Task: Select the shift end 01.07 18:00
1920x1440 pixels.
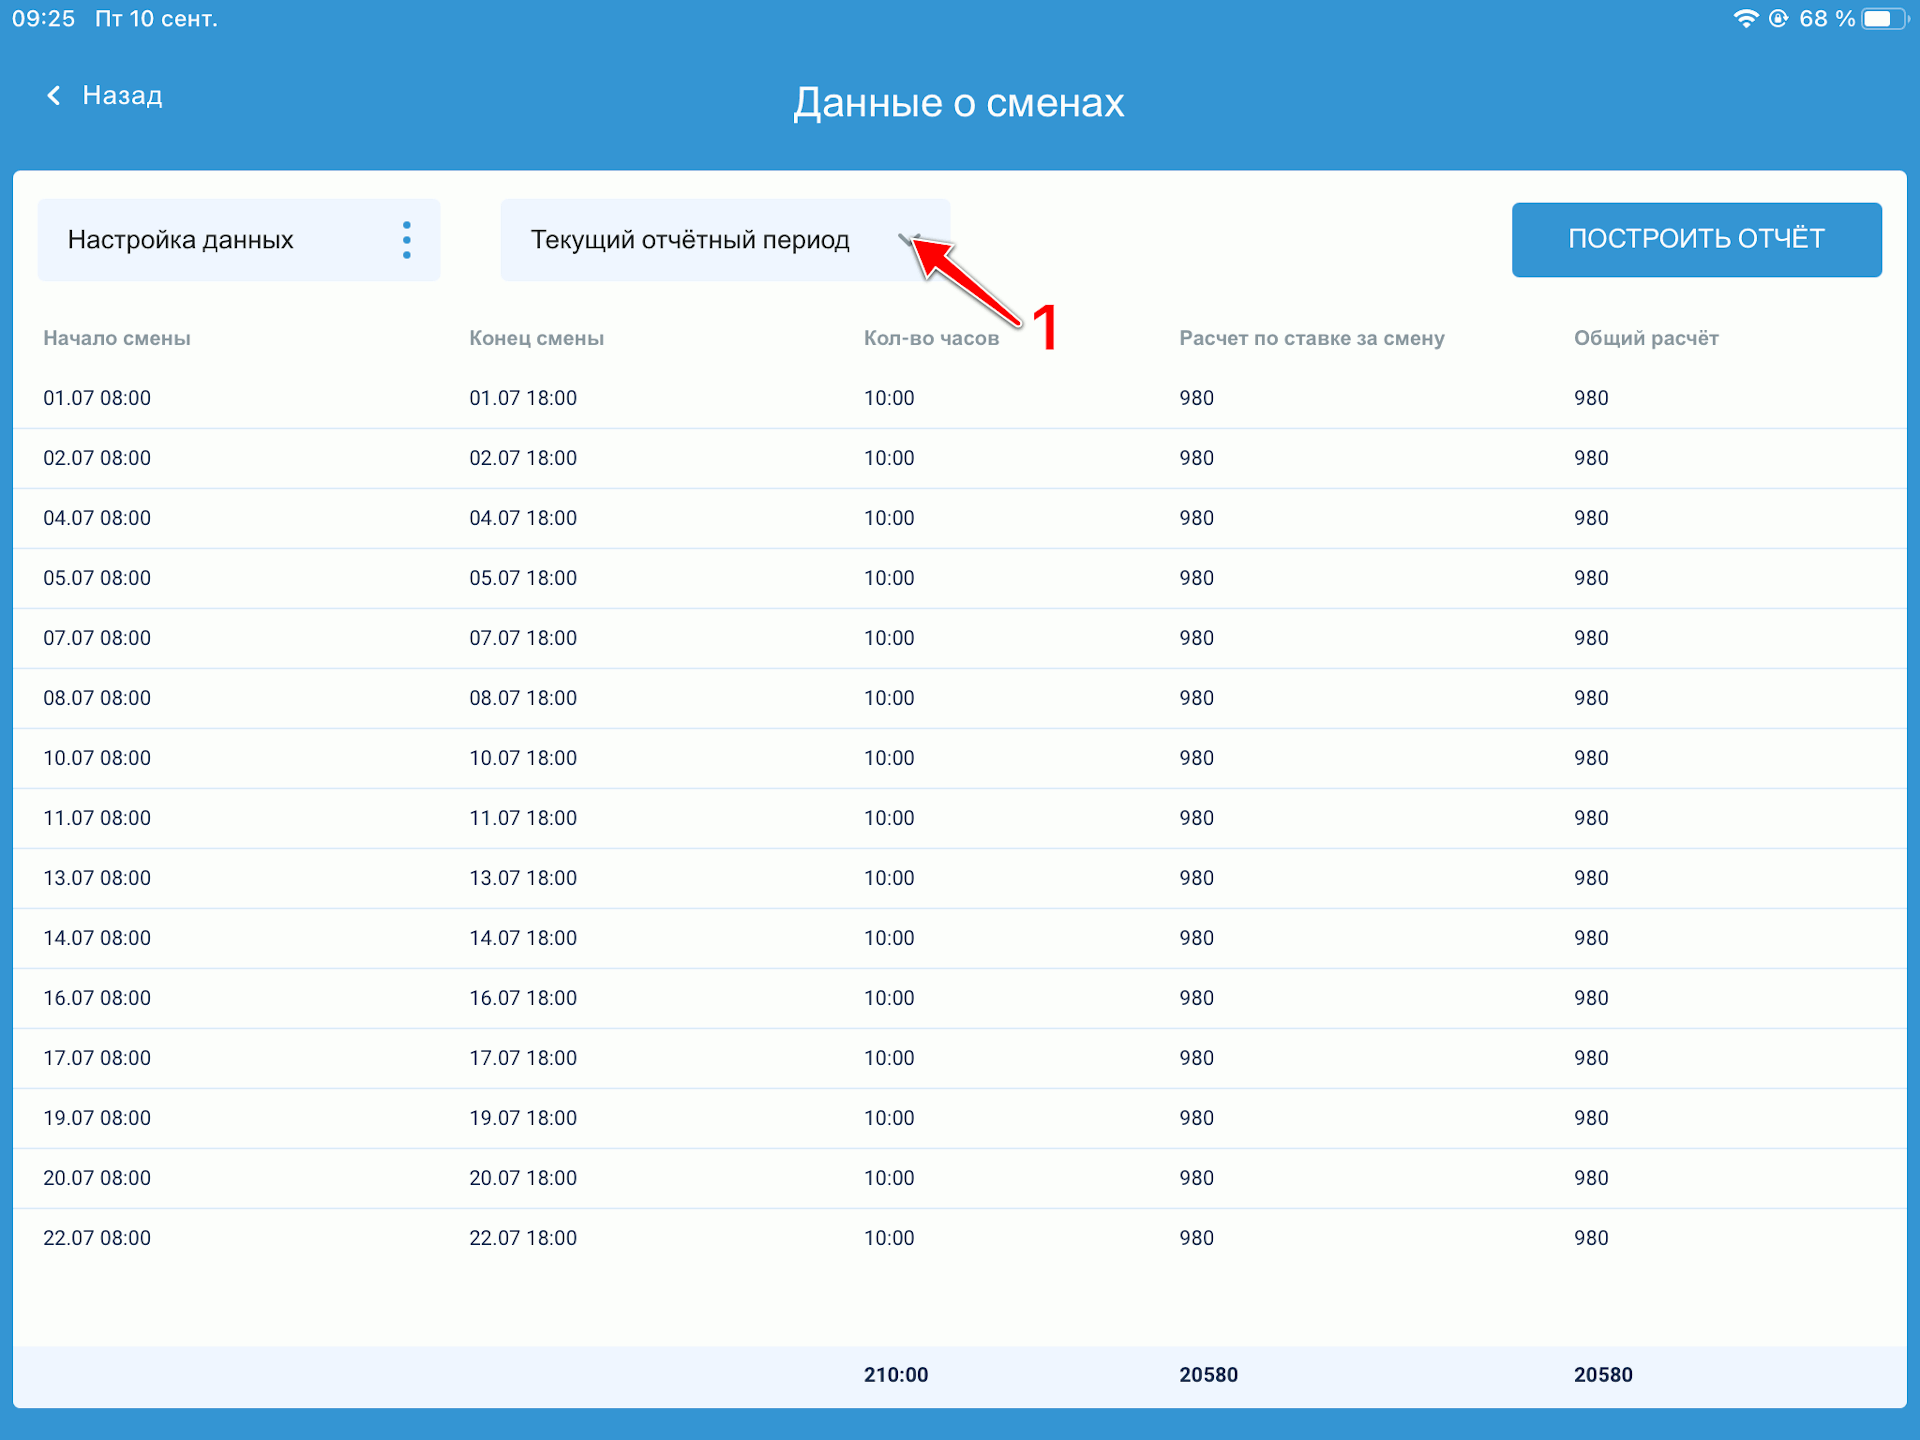Action: tap(523, 398)
